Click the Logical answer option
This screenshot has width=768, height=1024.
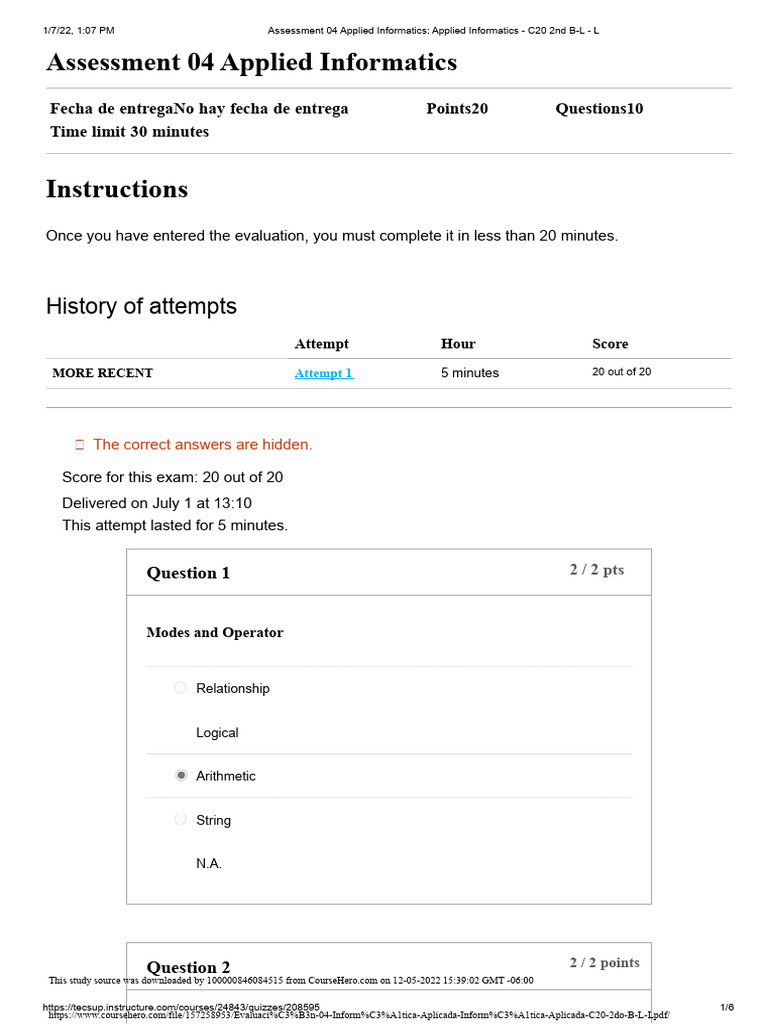[x=217, y=733]
